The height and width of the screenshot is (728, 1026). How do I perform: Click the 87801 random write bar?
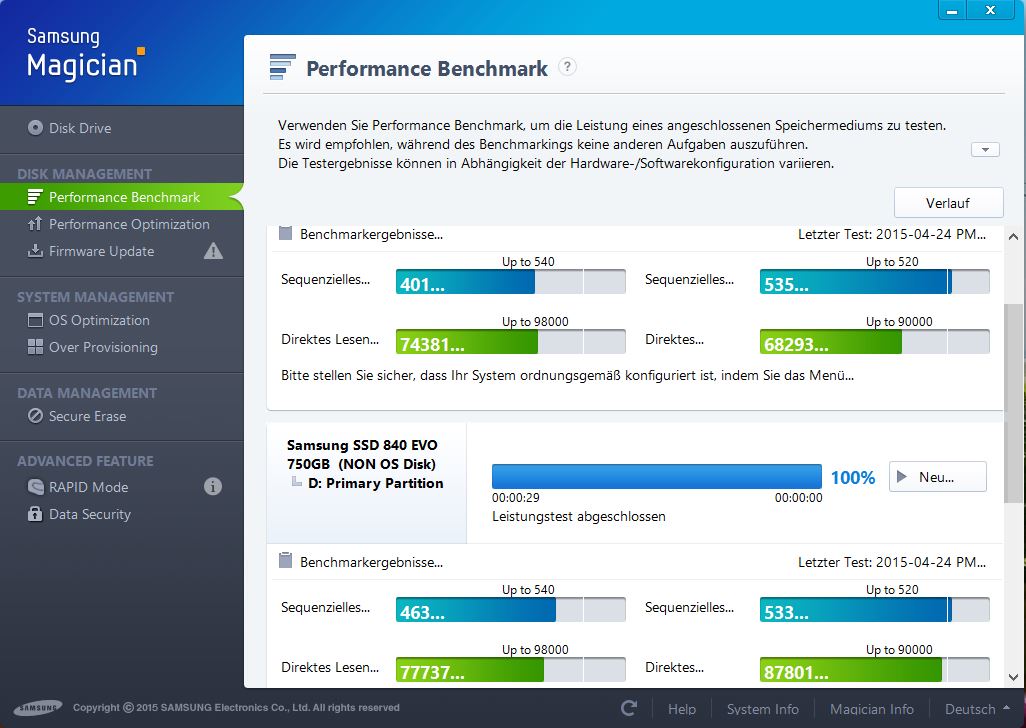874,670
